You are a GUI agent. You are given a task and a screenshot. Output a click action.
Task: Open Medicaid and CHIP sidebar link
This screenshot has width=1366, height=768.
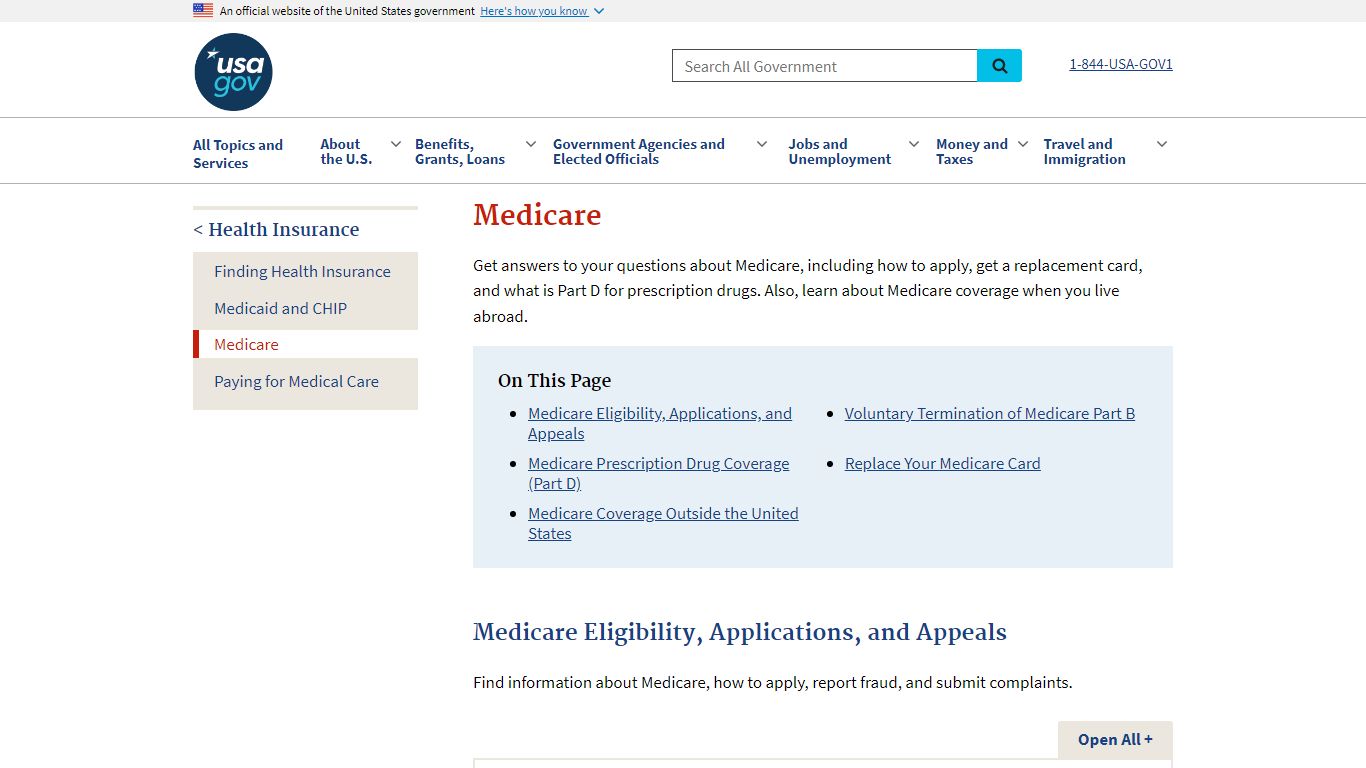click(x=280, y=308)
